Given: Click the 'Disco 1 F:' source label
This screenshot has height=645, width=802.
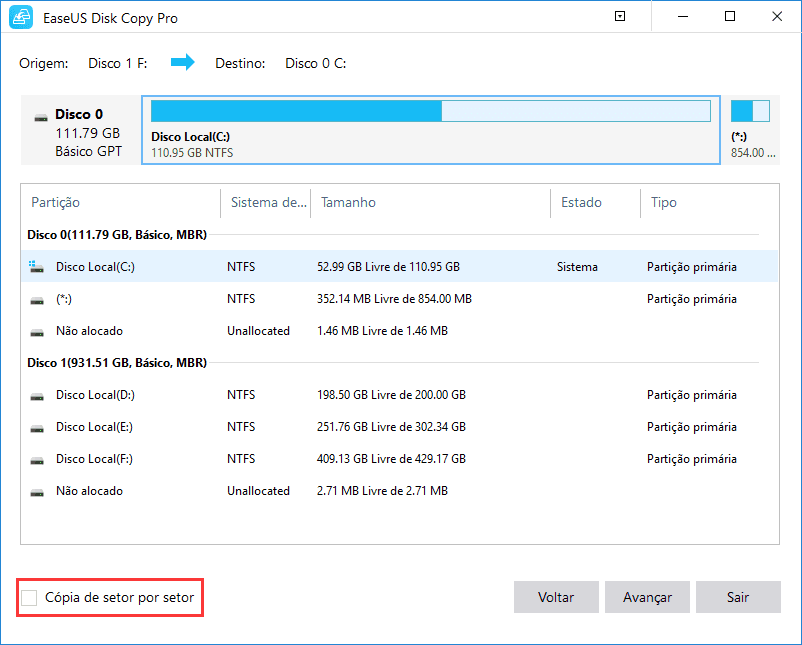Looking at the screenshot, I should 118,63.
